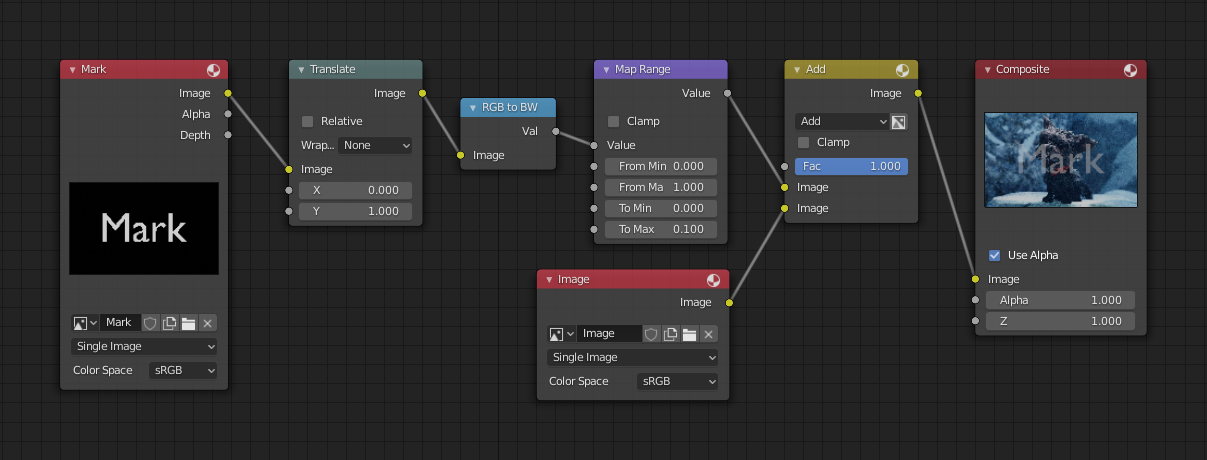
Task: Open image folder icon in Image node
Action: [x=689, y=334]
